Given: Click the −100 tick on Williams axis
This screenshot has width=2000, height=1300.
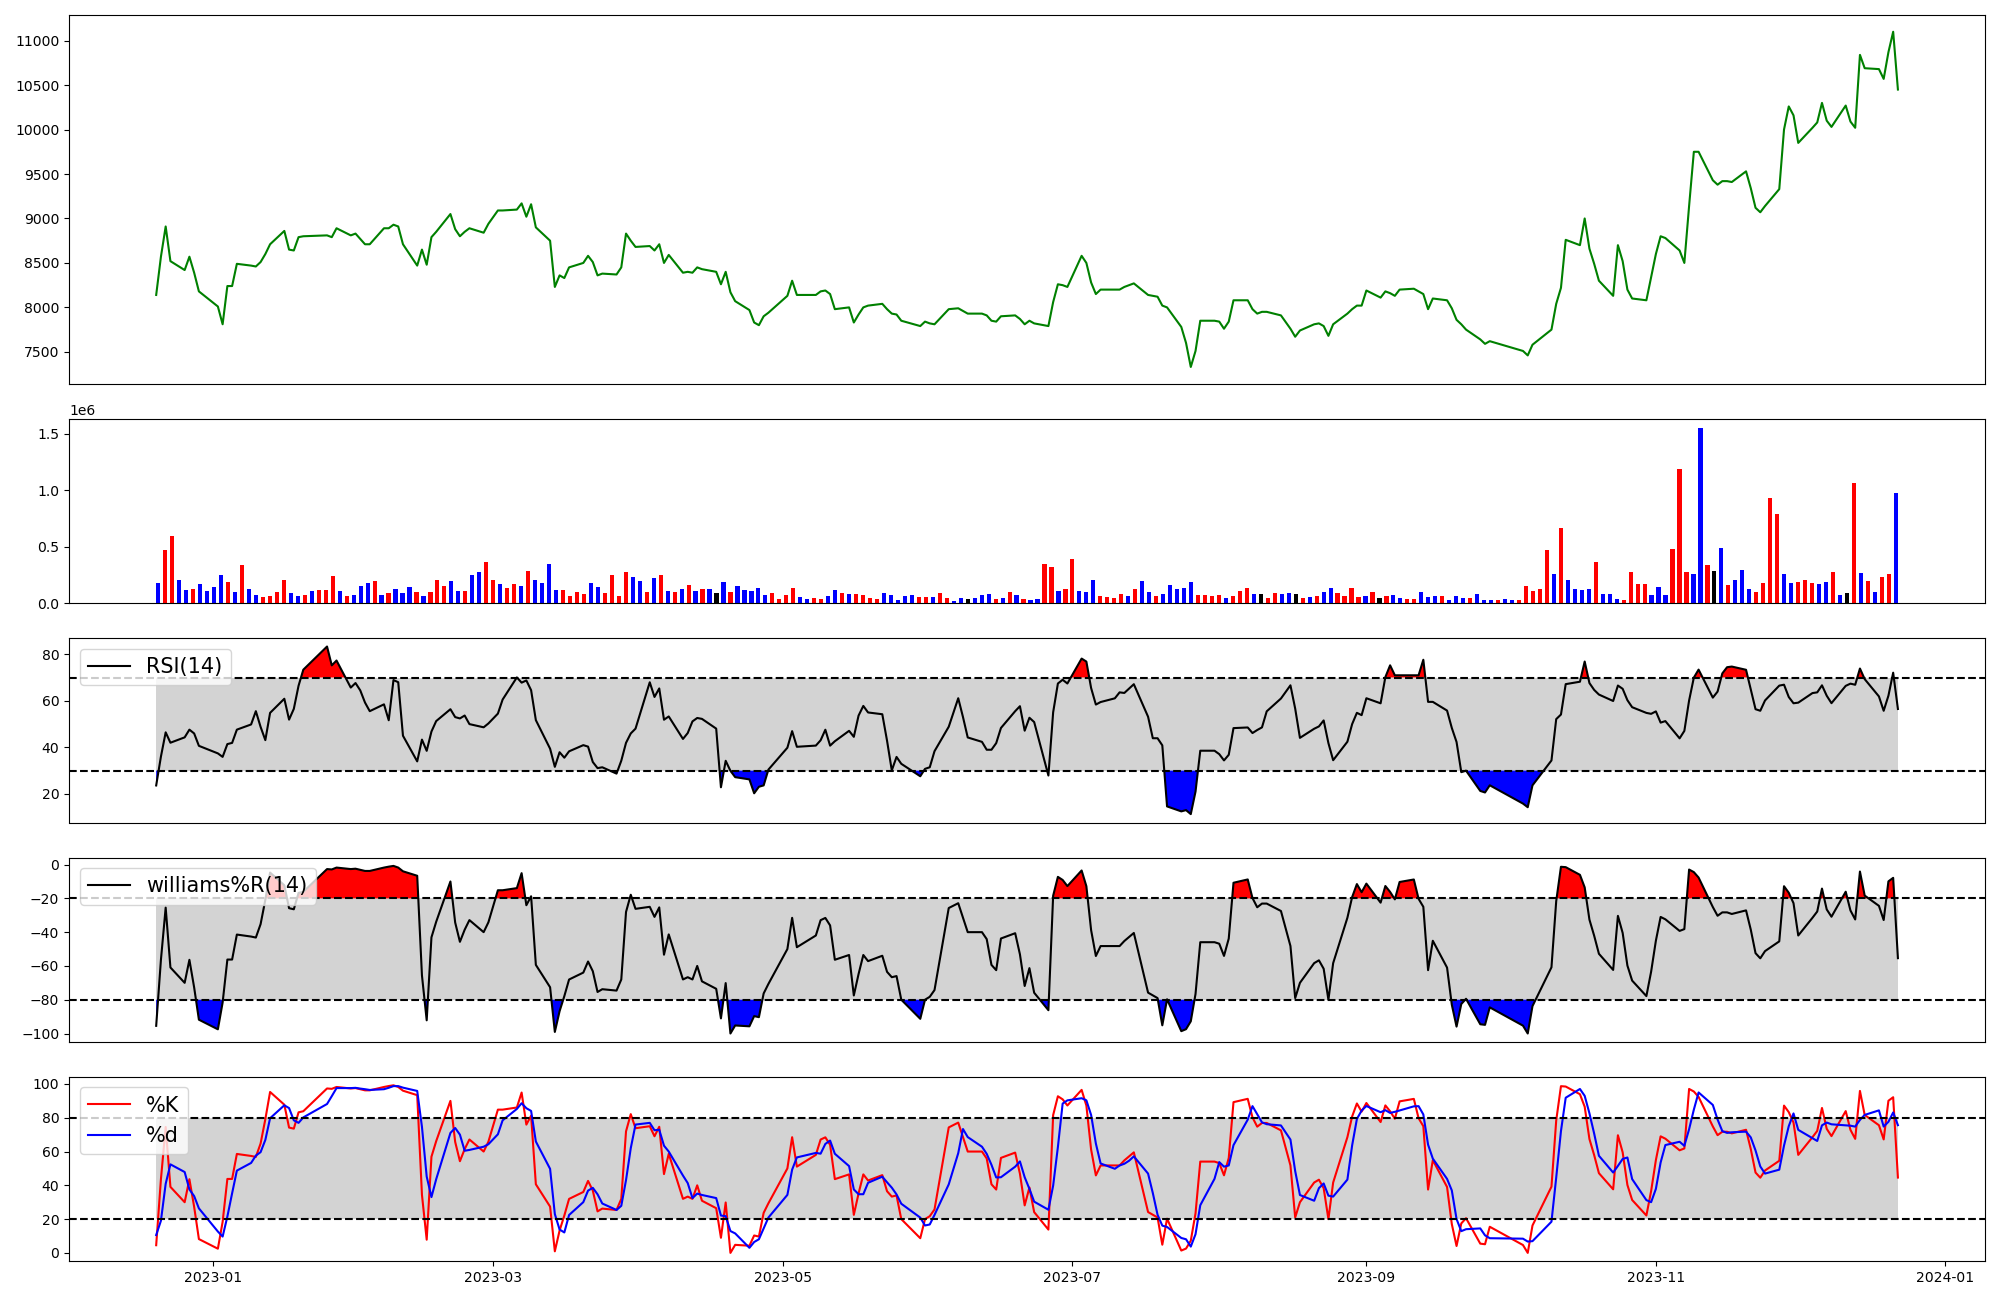Looking at the screenshot, I should pyautogui.click(x=41, y=1034).
